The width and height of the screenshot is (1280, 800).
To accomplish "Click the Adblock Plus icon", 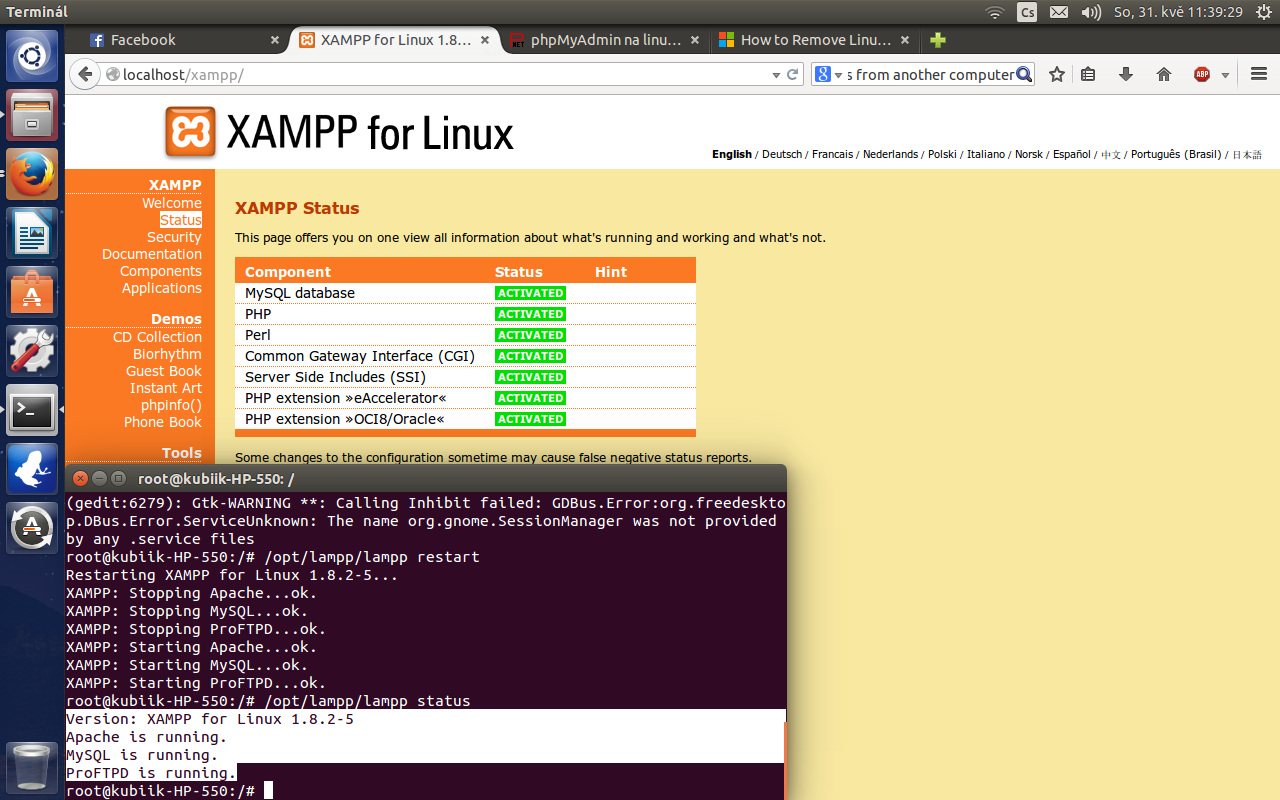I will [x=1202, y=75].
